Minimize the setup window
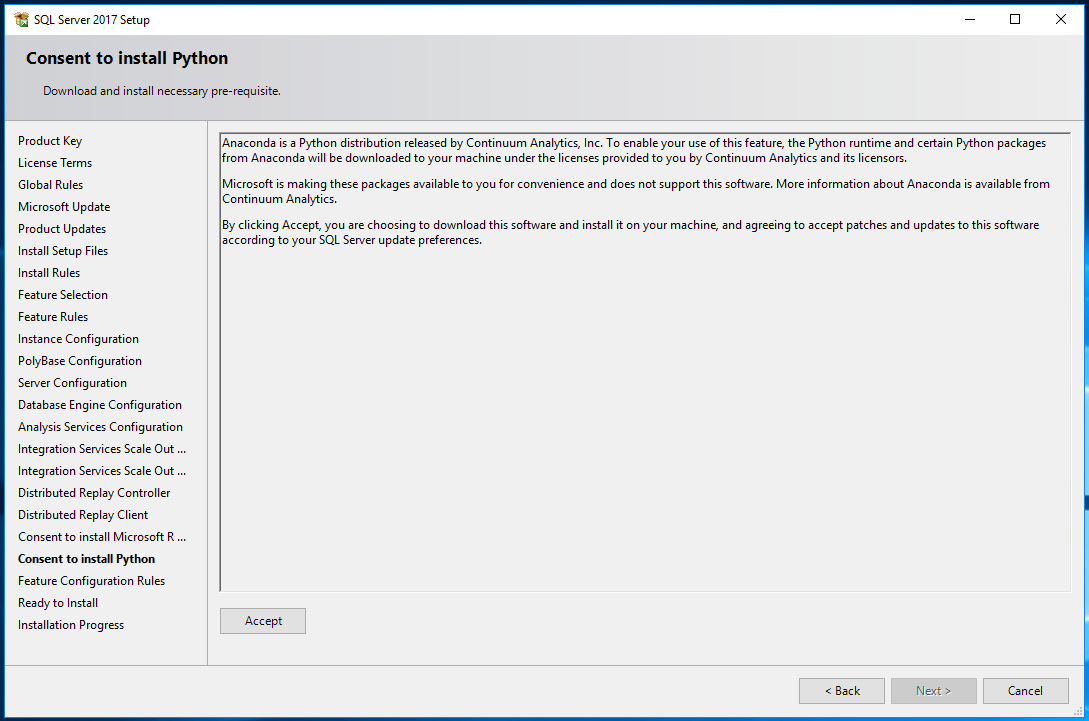 pyautogui.click(x=969, y=19)
